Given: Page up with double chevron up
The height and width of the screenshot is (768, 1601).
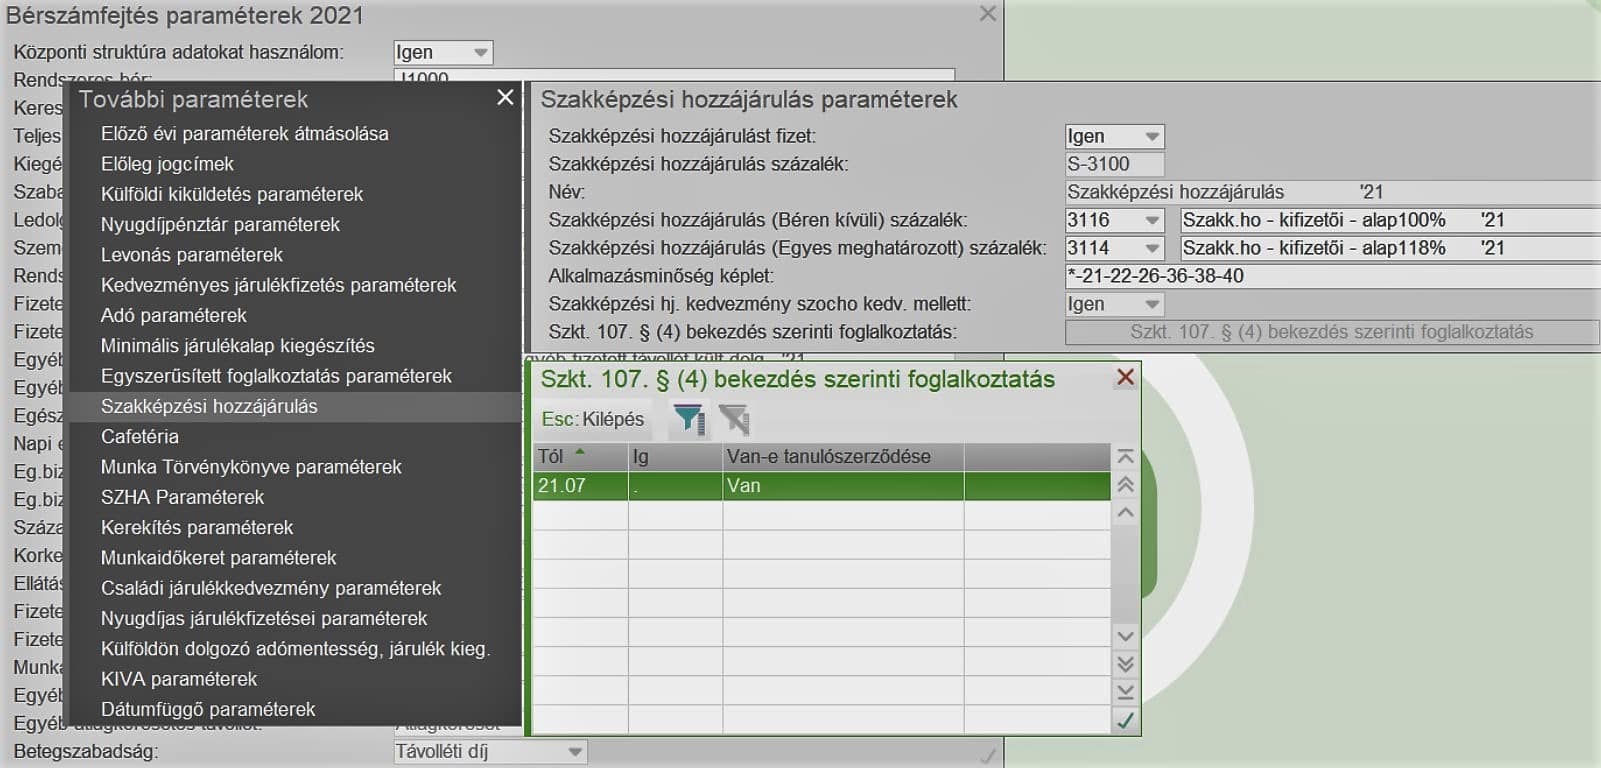Looking at the screenshot, I should point(1125,485).
